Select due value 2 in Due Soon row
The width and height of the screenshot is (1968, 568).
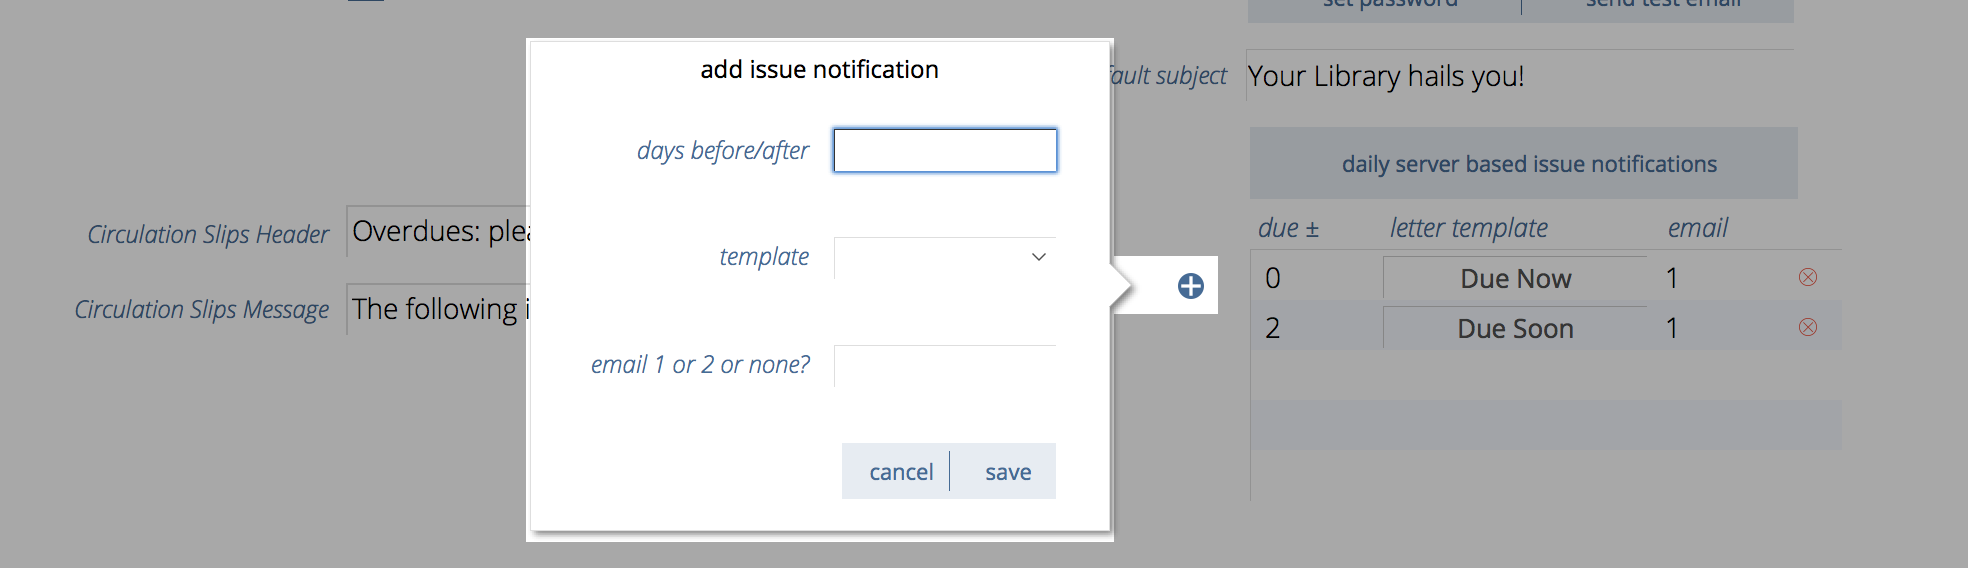pos(1273,329)
